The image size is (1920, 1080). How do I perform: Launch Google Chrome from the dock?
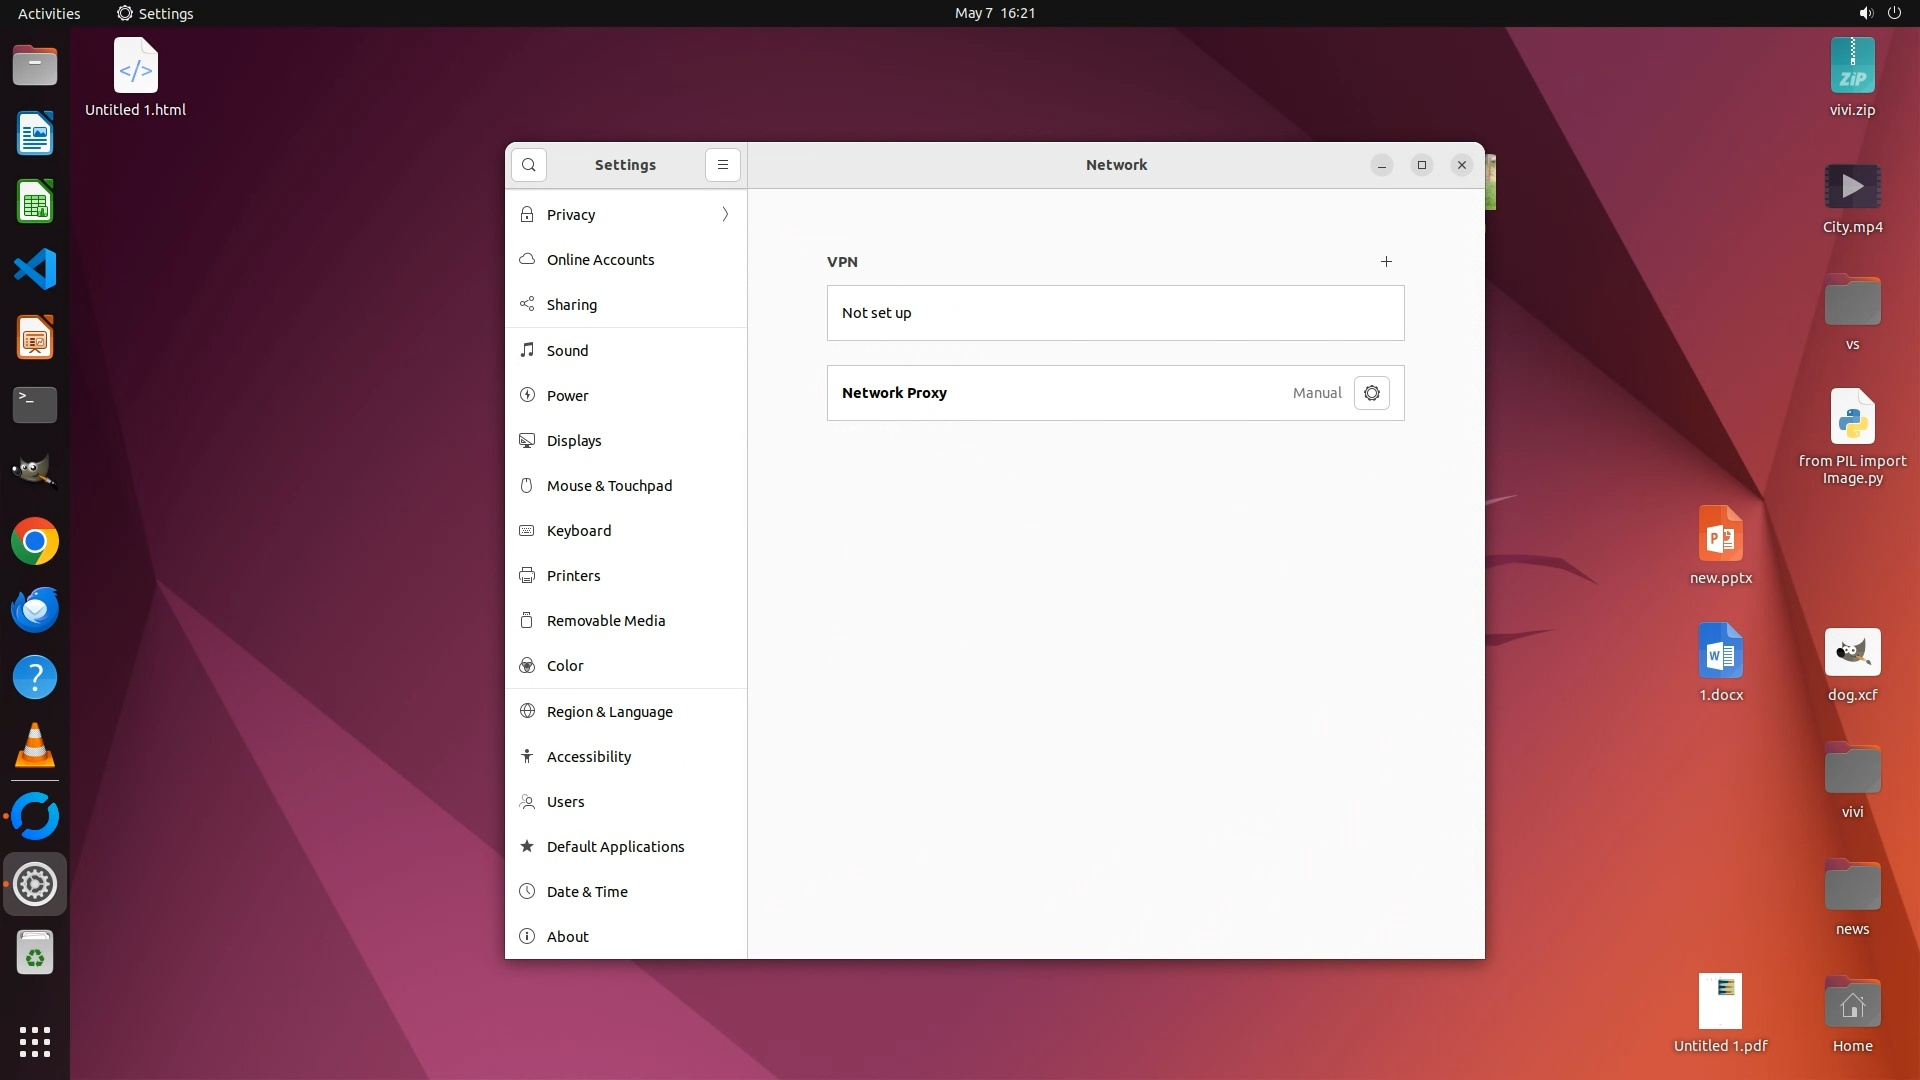click(x=35, y=542)
